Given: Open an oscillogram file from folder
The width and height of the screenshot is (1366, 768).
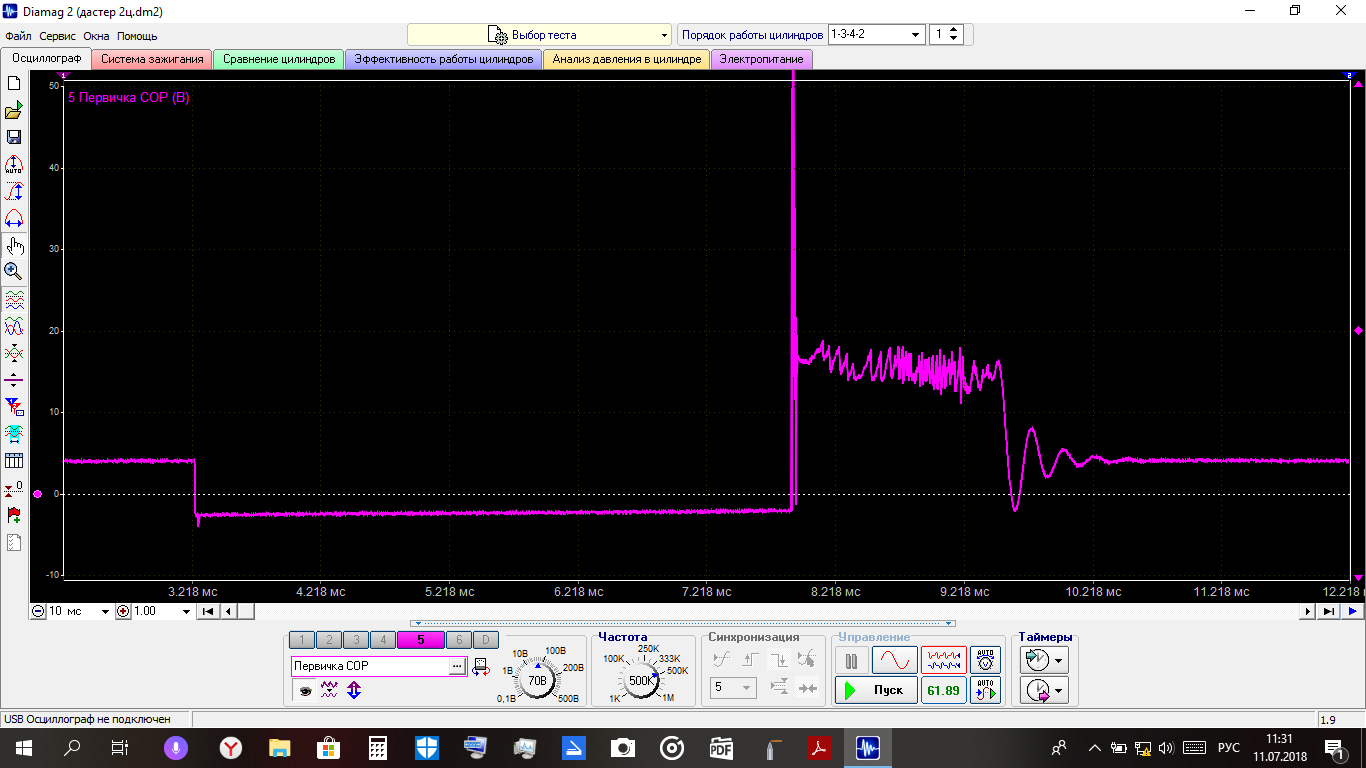Looking at the screenshot, I should click(14, 111).
